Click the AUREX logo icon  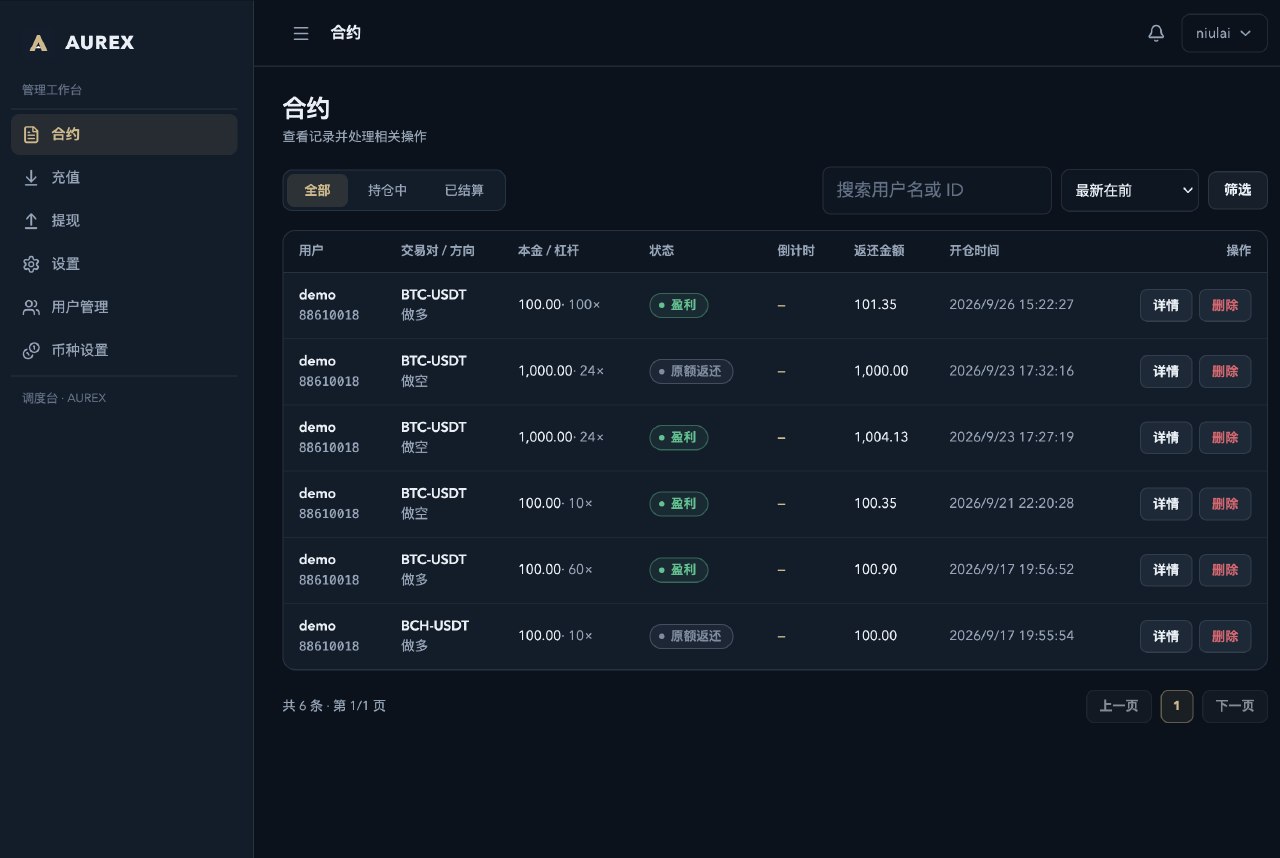click(x=38, y=42)
